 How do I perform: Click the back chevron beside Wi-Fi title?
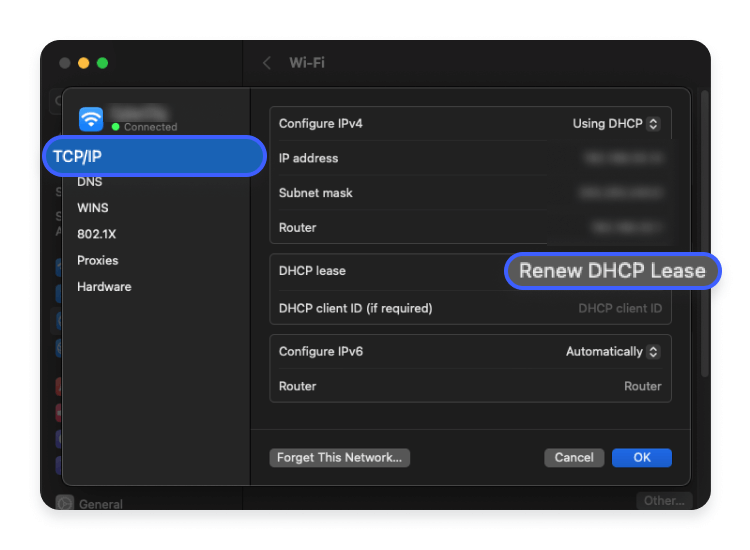tap(267, 63)
